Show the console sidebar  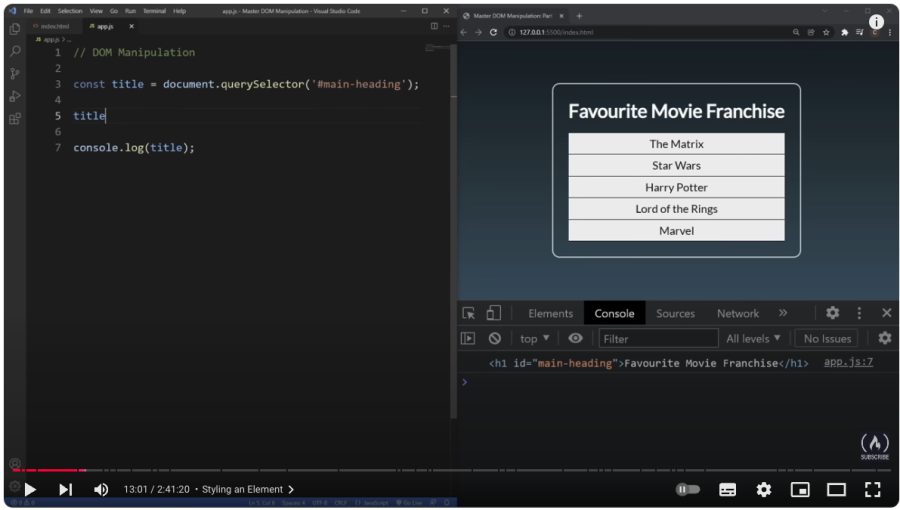click(x=468, y=338)
